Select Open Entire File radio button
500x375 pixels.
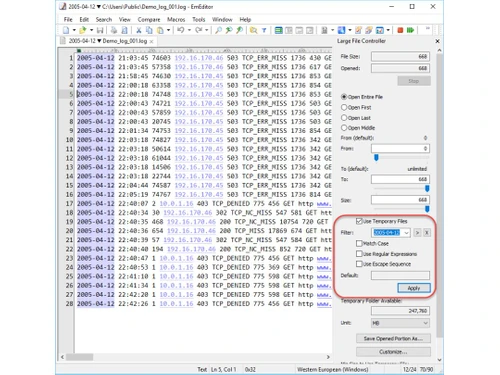coord(344,97)
